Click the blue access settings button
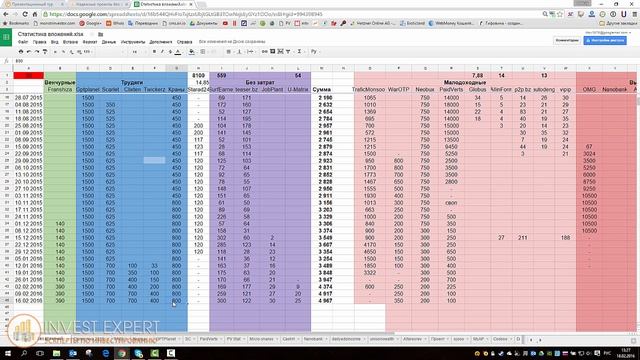 605,40
